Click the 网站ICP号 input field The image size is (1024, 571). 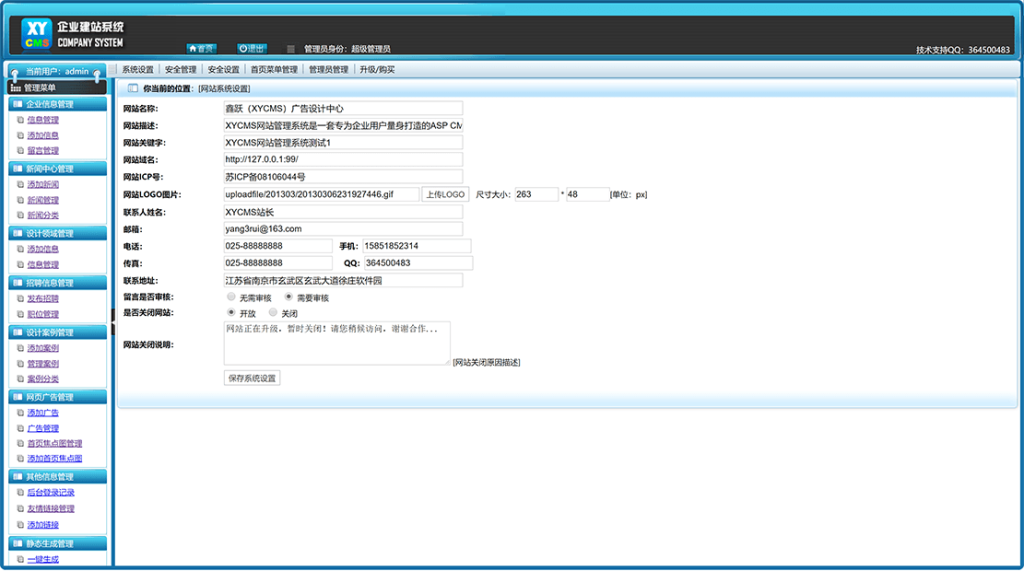[x=343, y=176]
